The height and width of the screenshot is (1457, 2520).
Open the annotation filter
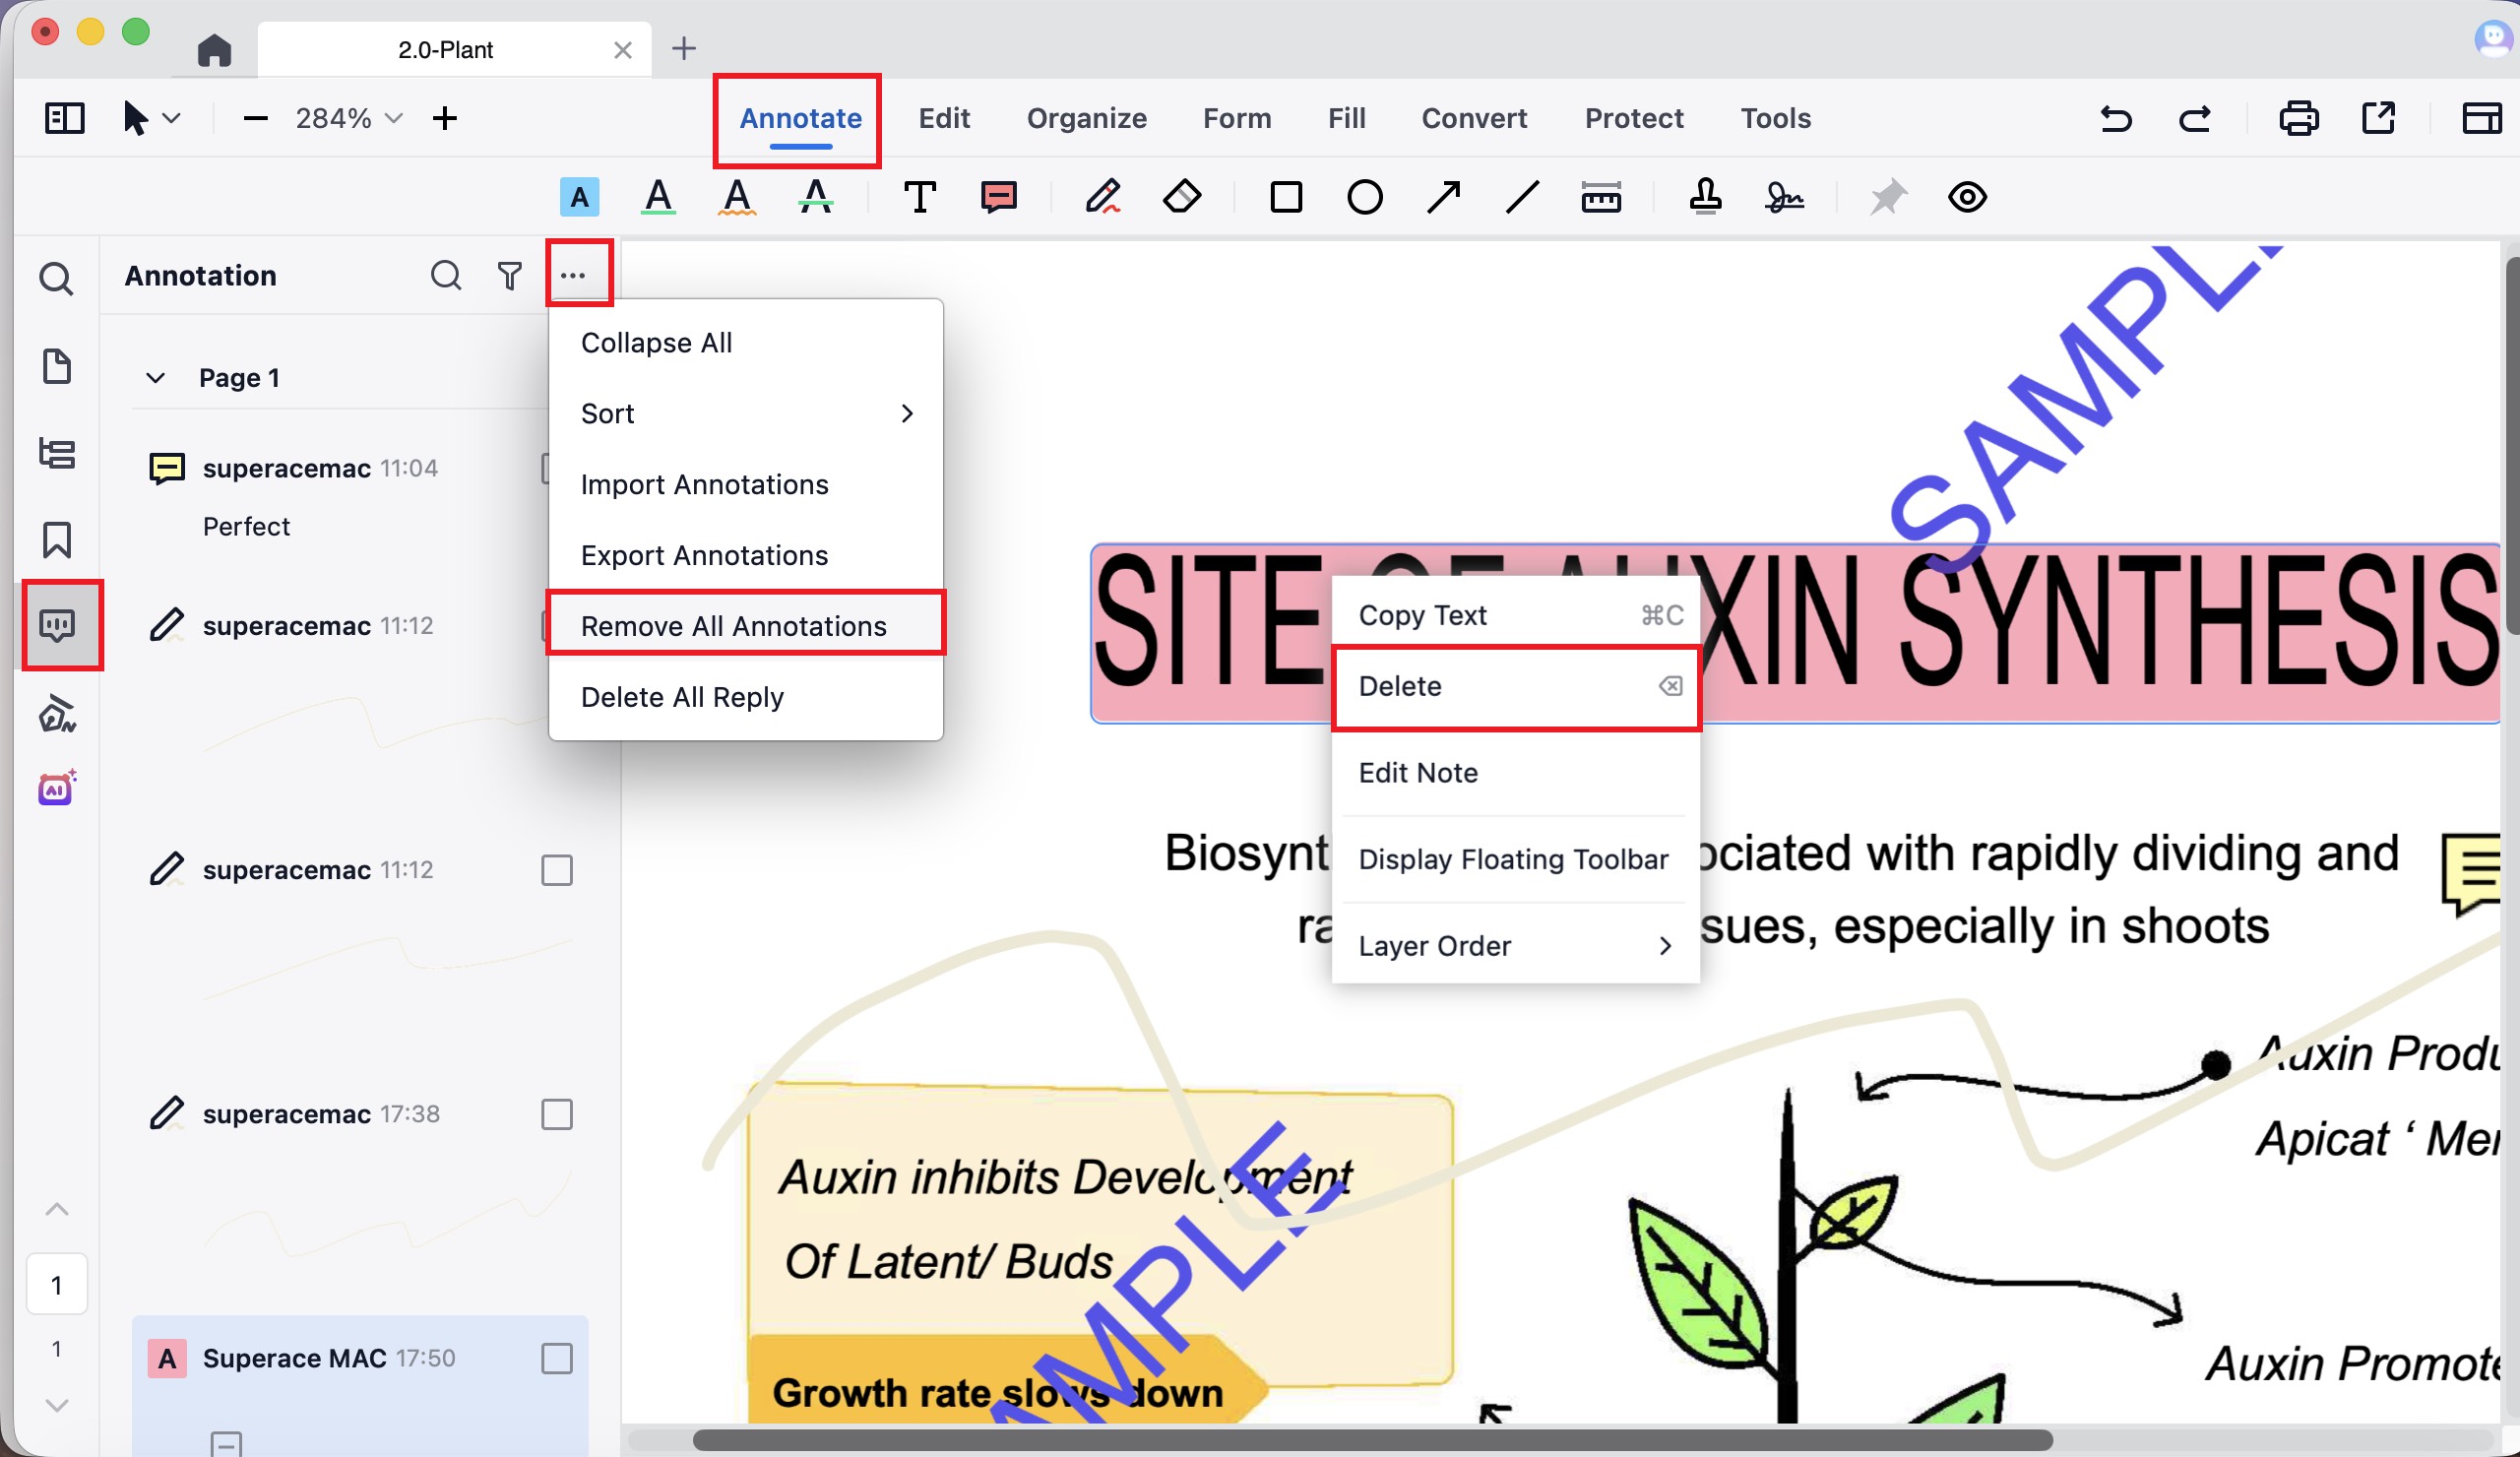tap(510, 275)
